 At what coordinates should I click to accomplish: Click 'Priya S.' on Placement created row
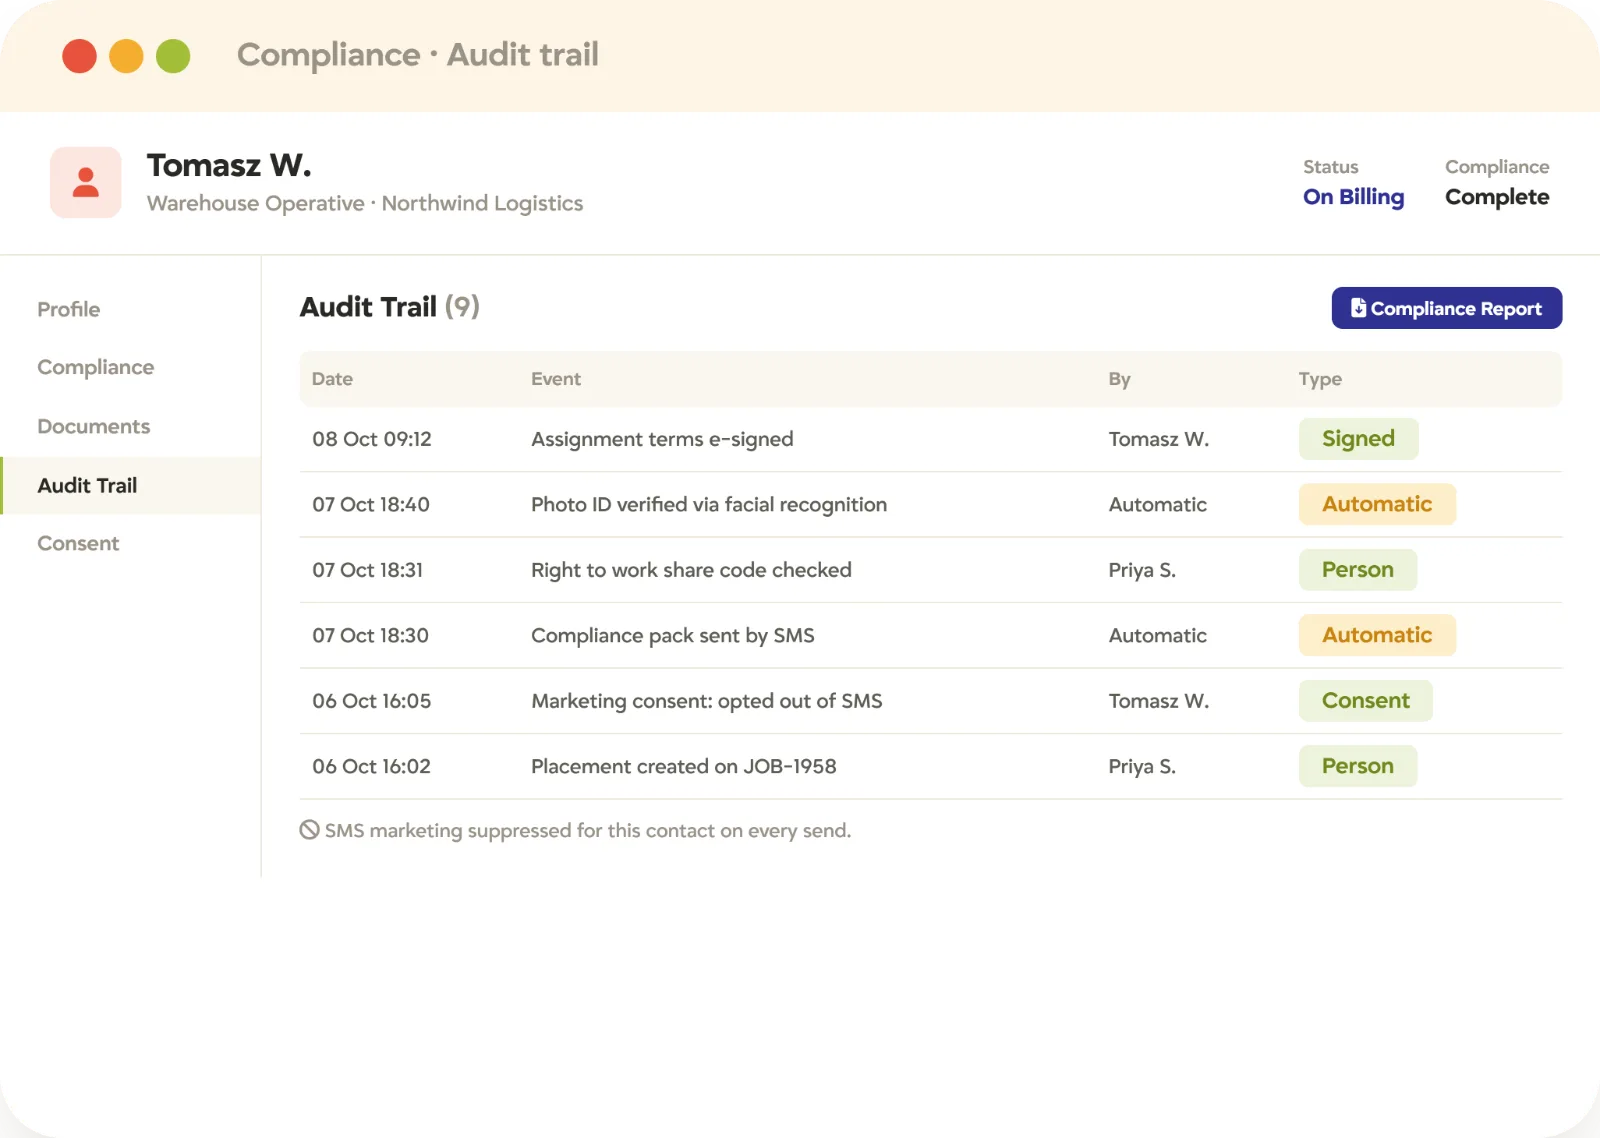coord(1142,766)
